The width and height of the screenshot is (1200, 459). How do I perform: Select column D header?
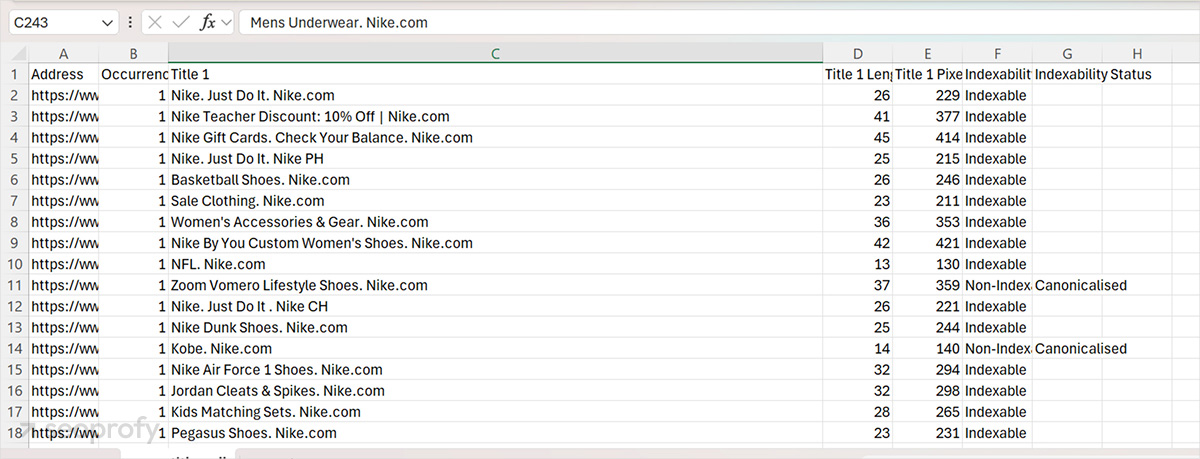tap(857, 53)
